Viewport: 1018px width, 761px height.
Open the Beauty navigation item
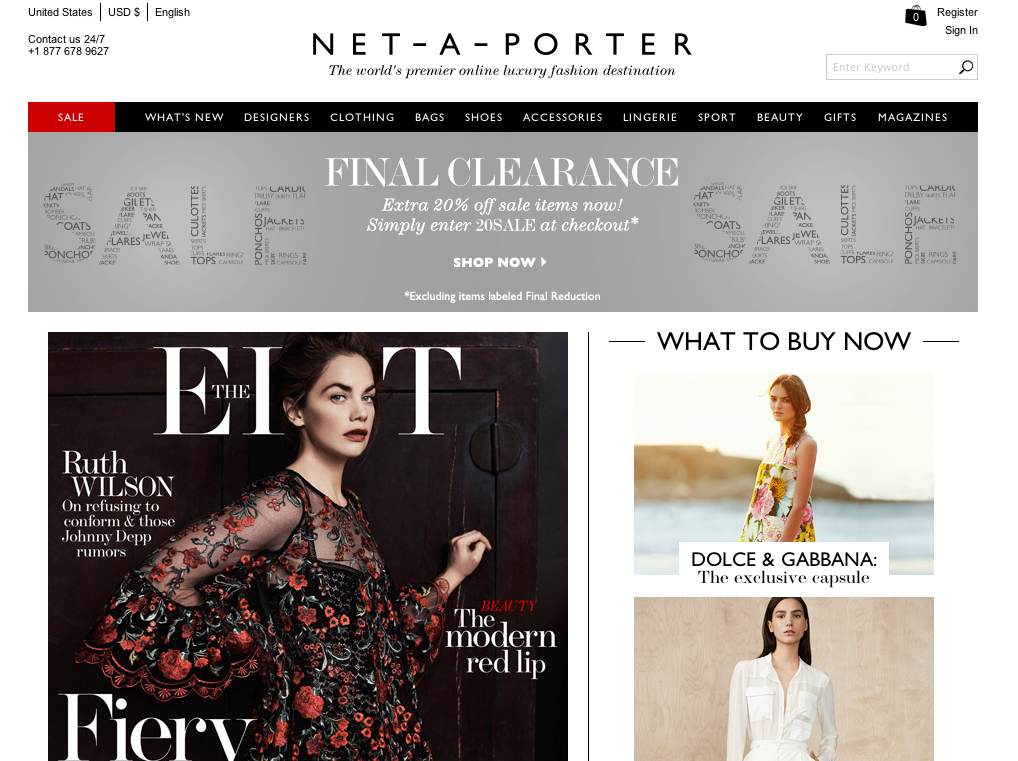pos(780,118)
